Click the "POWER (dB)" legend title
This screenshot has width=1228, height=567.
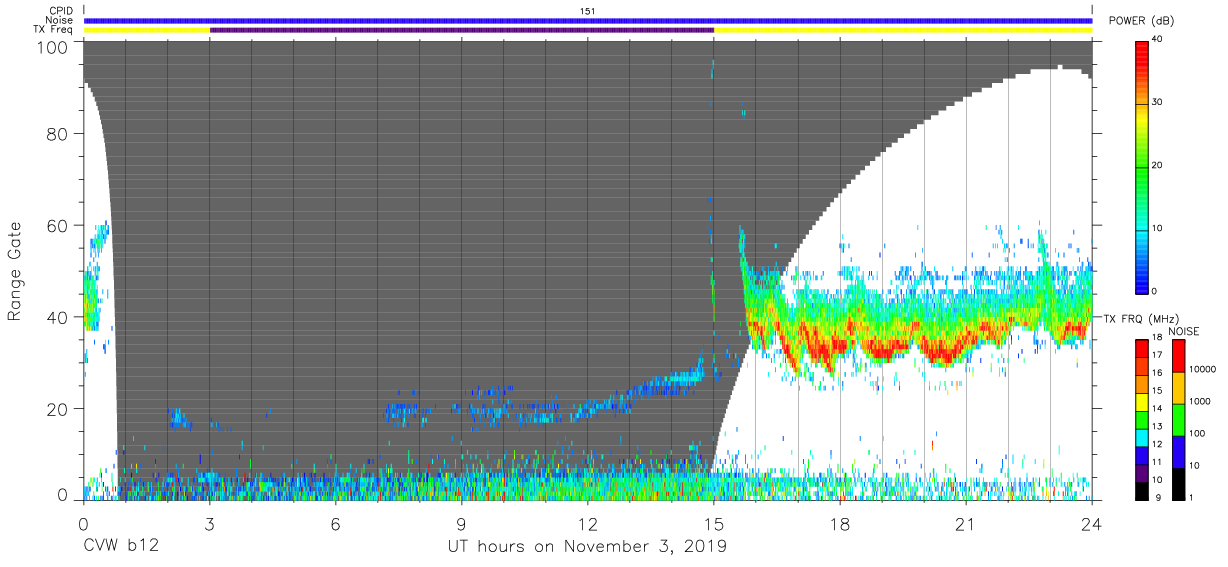(1141, 21)
